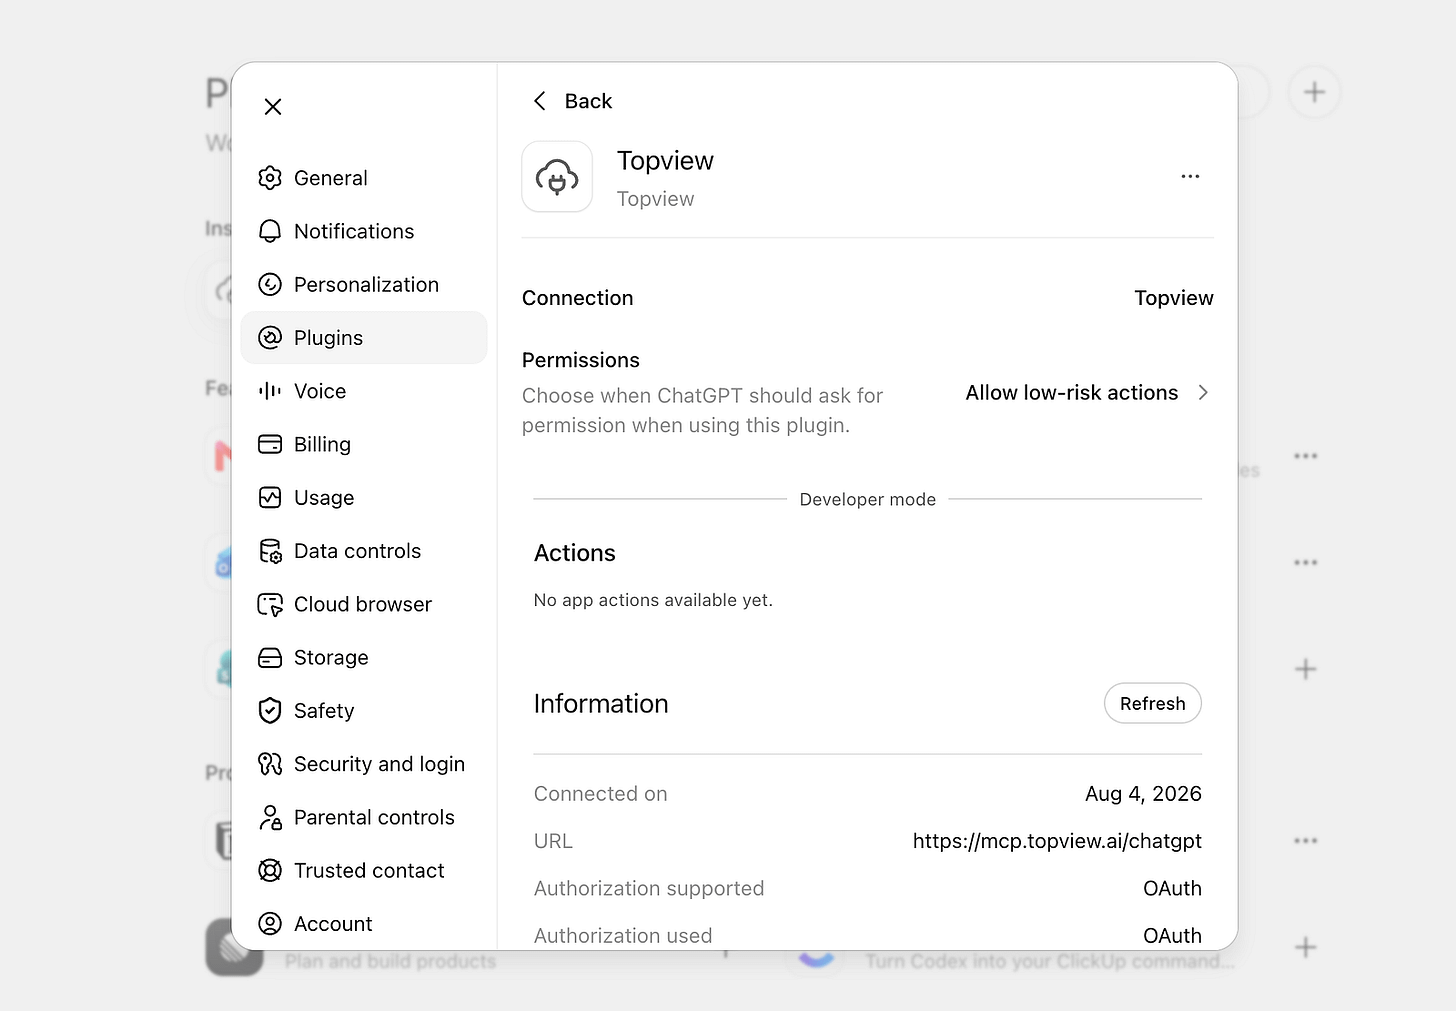Expand permissions chevron arrow
Screen dimensions: 1456x1011
point(1203,393)
